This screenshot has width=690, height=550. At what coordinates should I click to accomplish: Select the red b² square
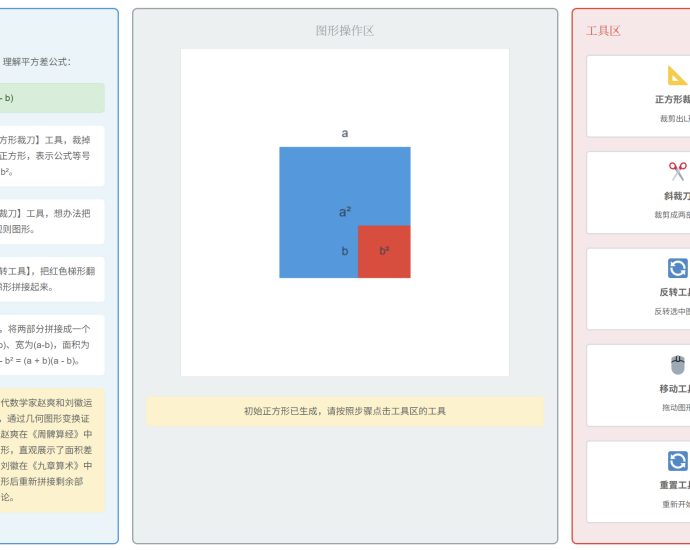coord(384,251)
